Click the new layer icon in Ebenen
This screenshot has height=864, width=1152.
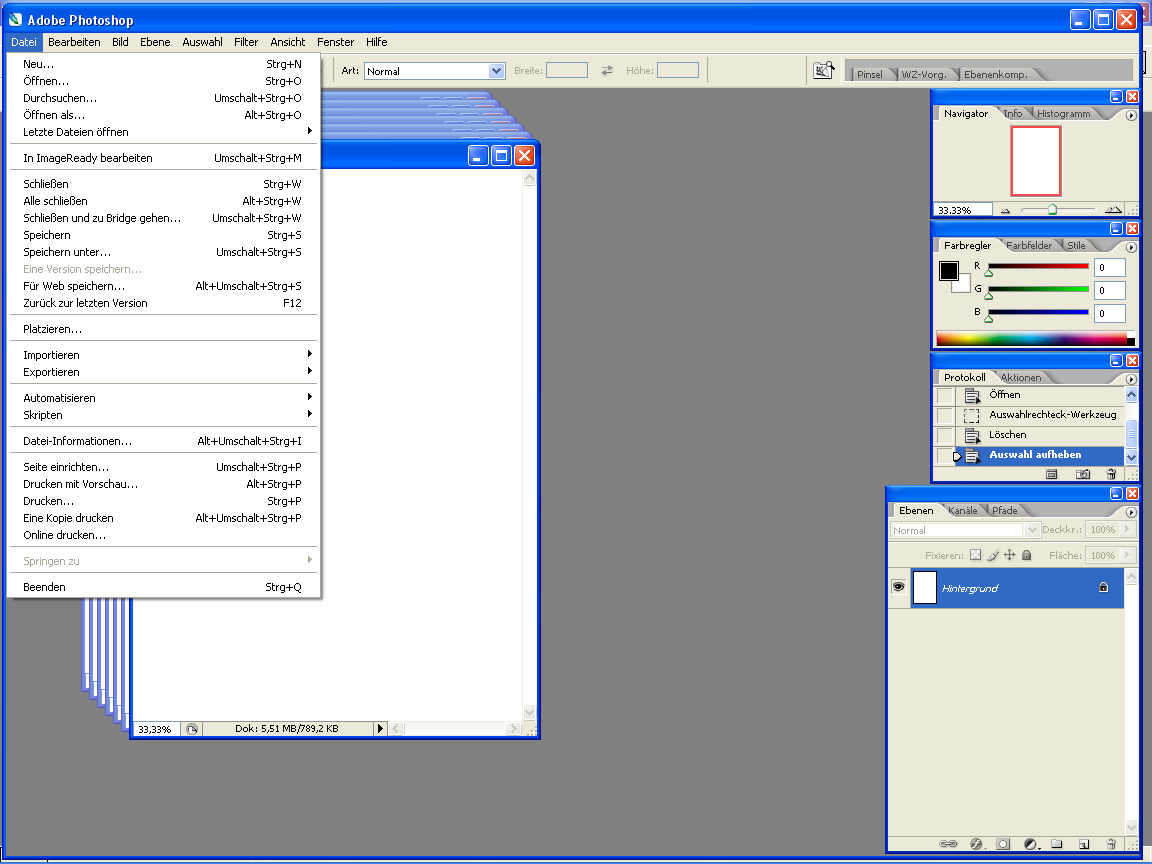coord(1084,843)
